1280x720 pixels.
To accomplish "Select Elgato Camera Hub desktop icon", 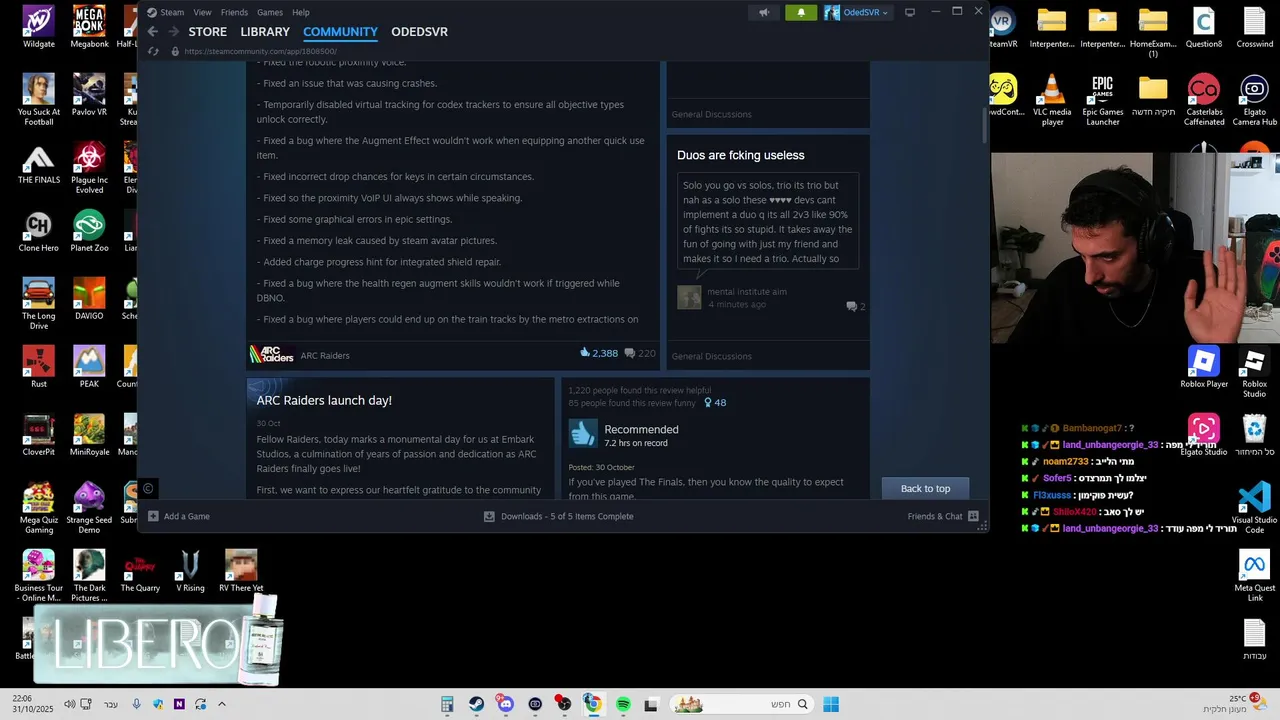I will coord(1254,99).
